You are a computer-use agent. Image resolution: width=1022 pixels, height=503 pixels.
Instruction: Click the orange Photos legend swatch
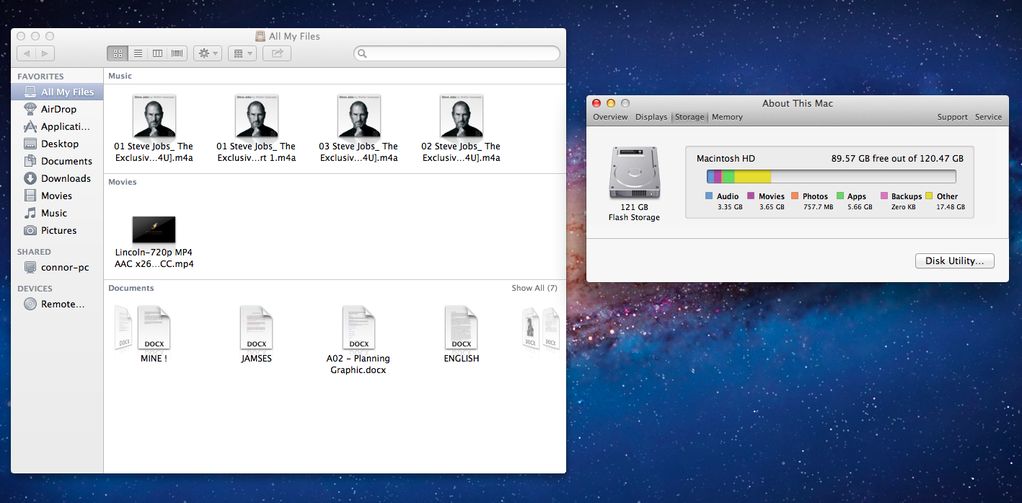tap(795, 196)
